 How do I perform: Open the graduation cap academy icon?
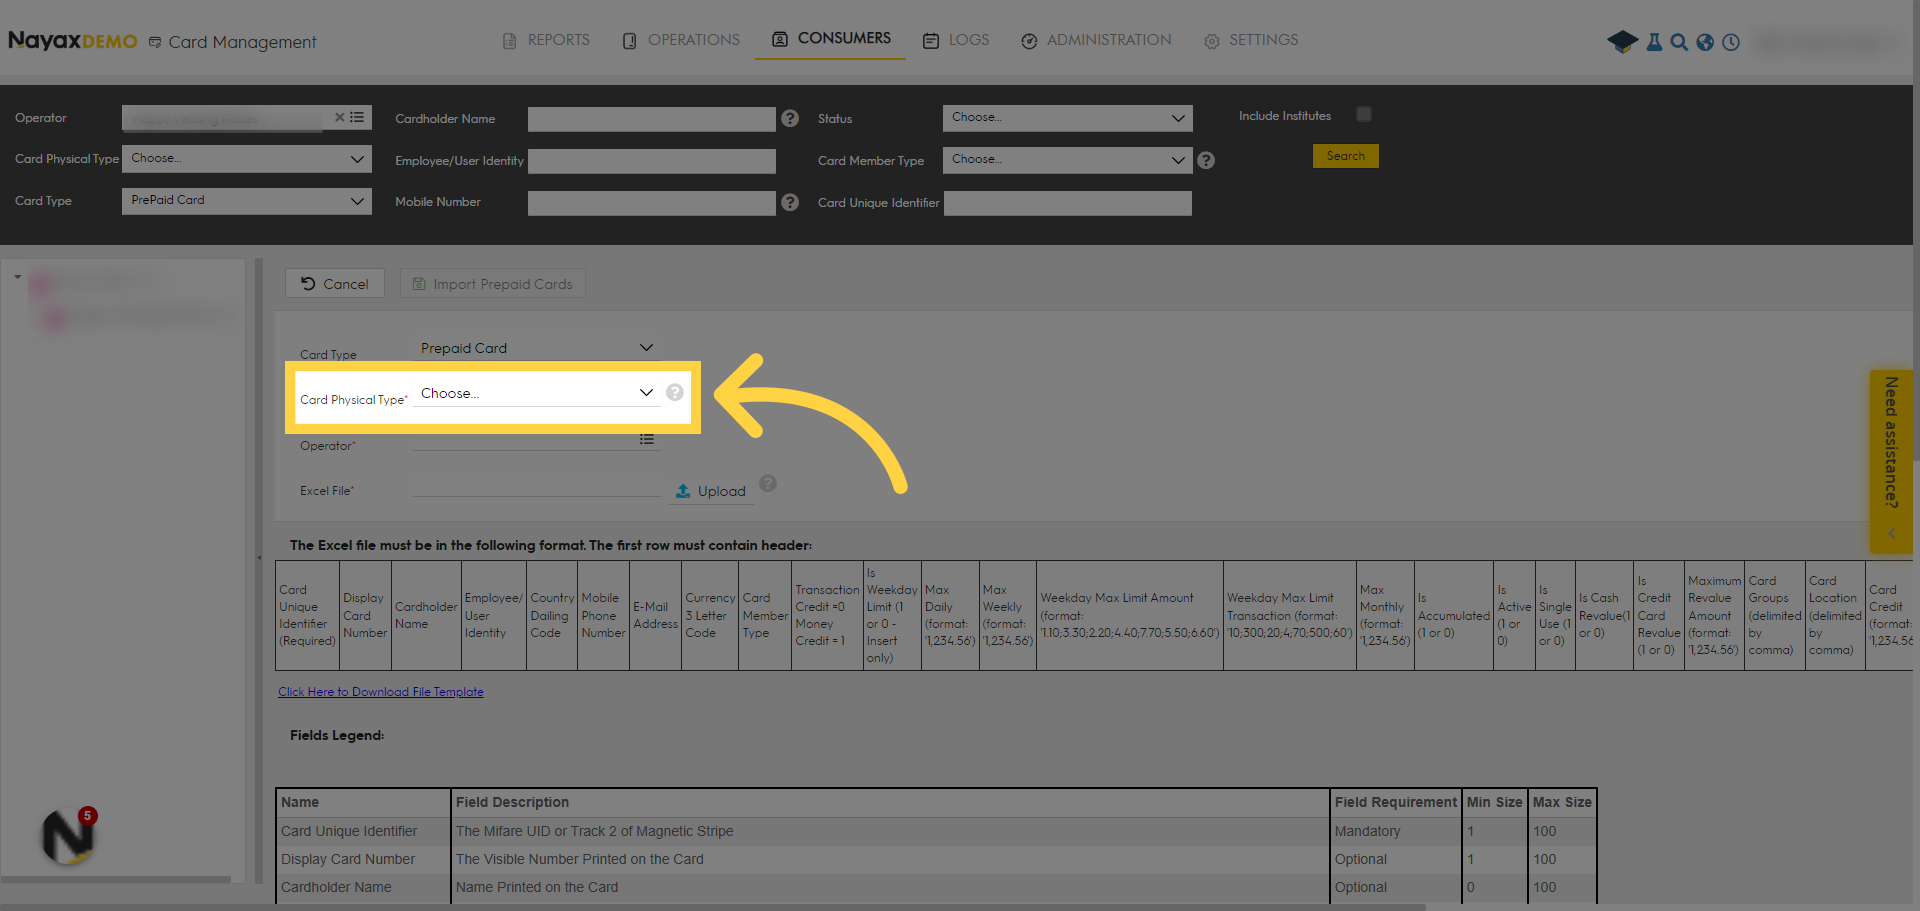tap(1622, 42)
